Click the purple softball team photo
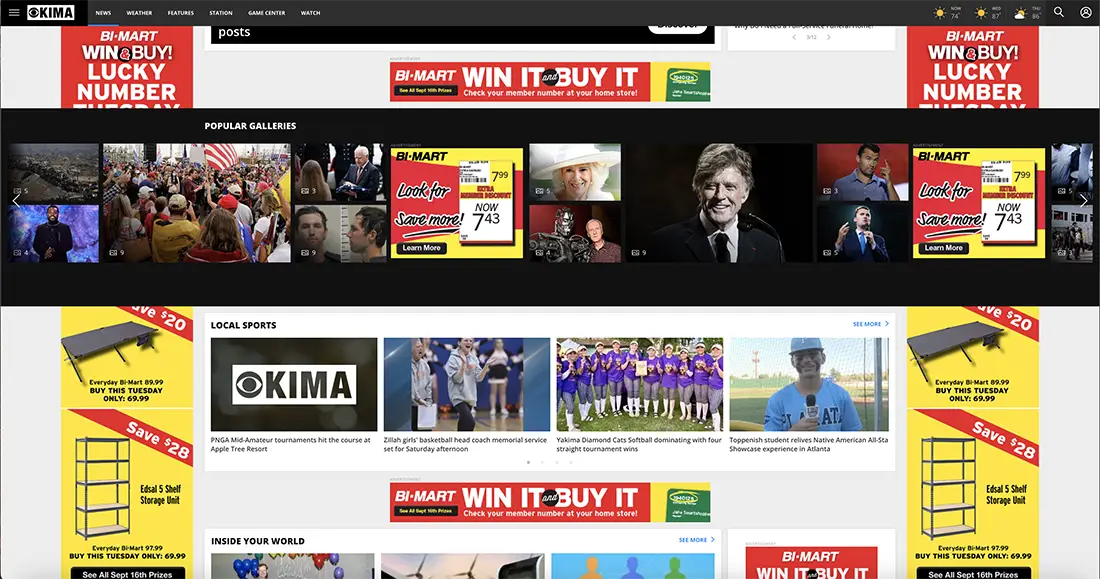 click(x=640, y=385)
